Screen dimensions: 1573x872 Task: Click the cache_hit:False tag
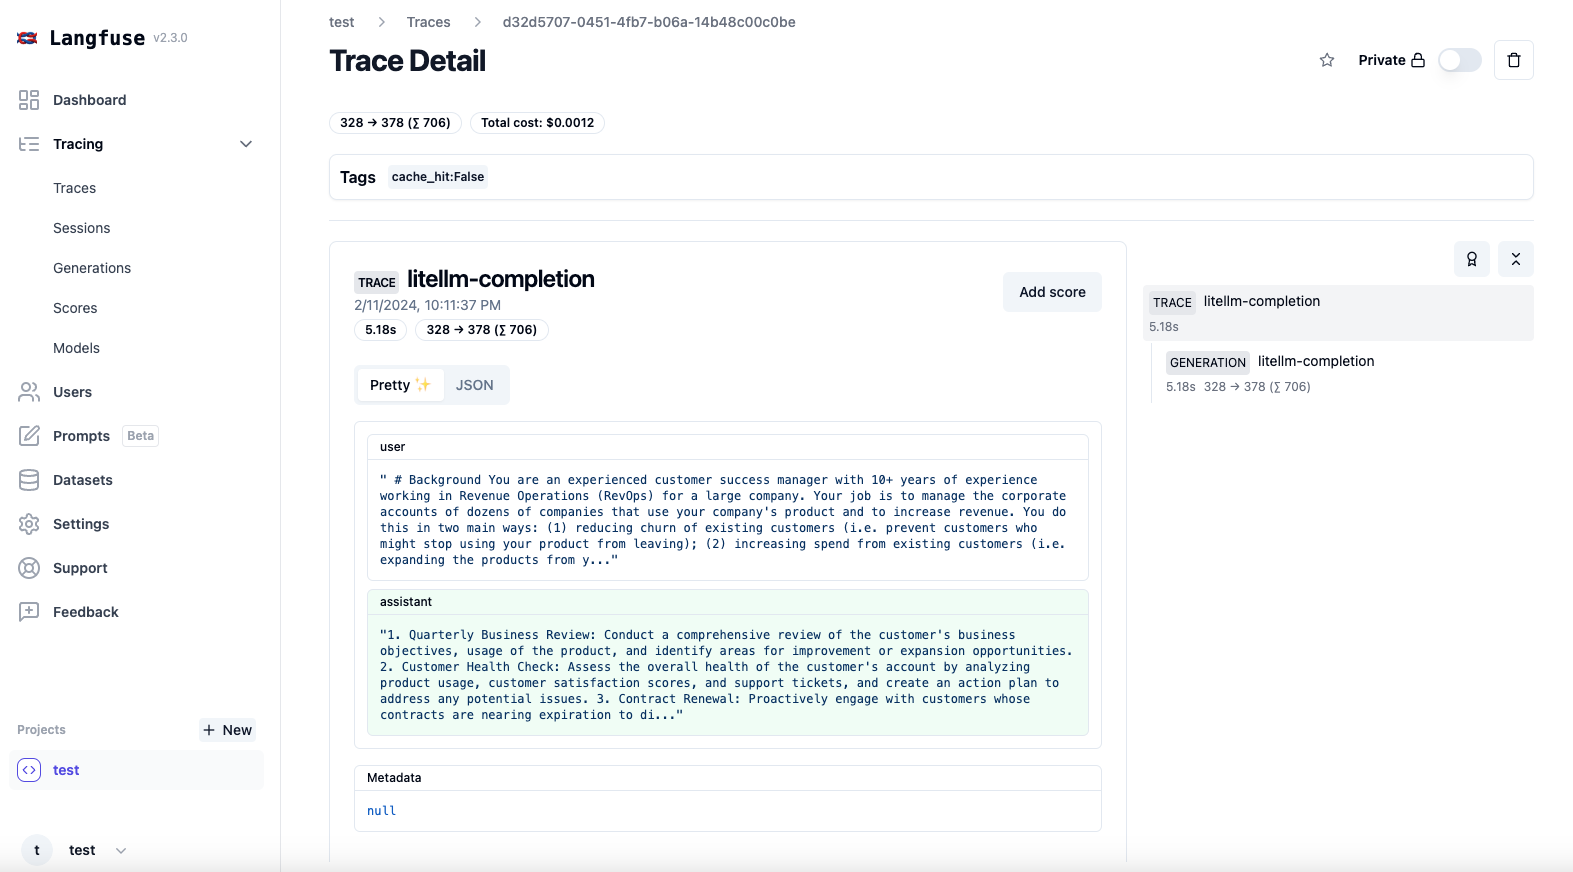coord(438,177)
